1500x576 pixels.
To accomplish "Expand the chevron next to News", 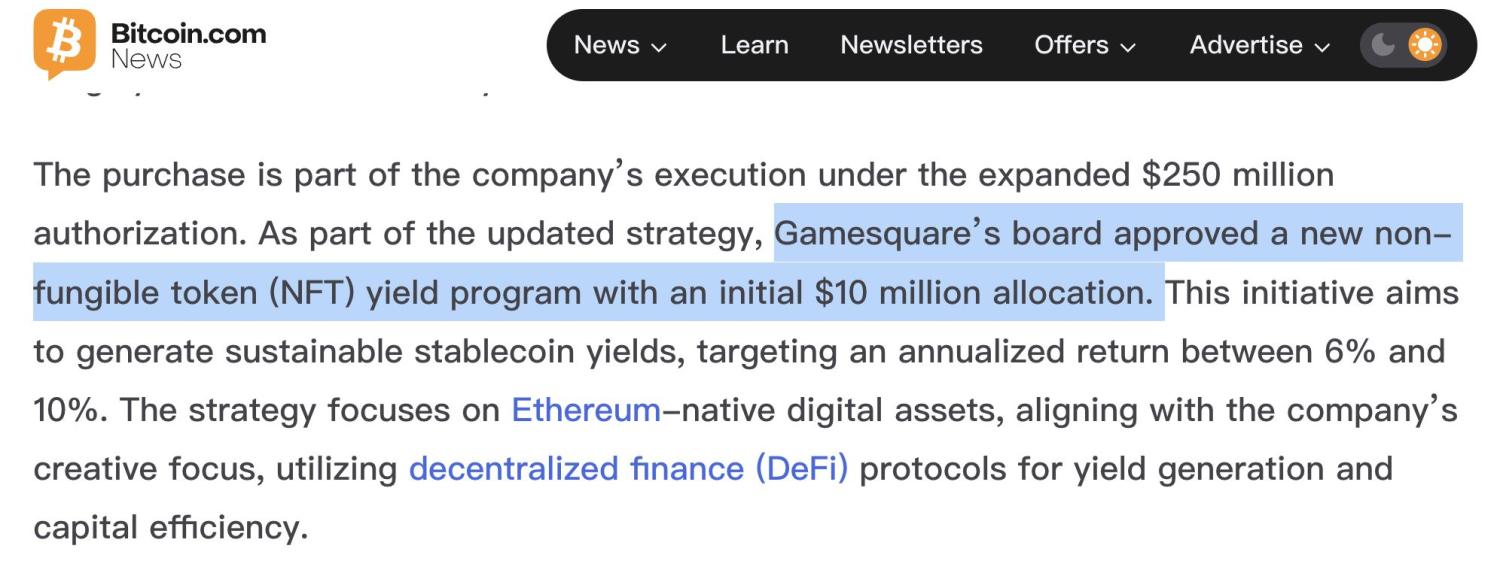I will pyautogui.click(x=658, y=47).
